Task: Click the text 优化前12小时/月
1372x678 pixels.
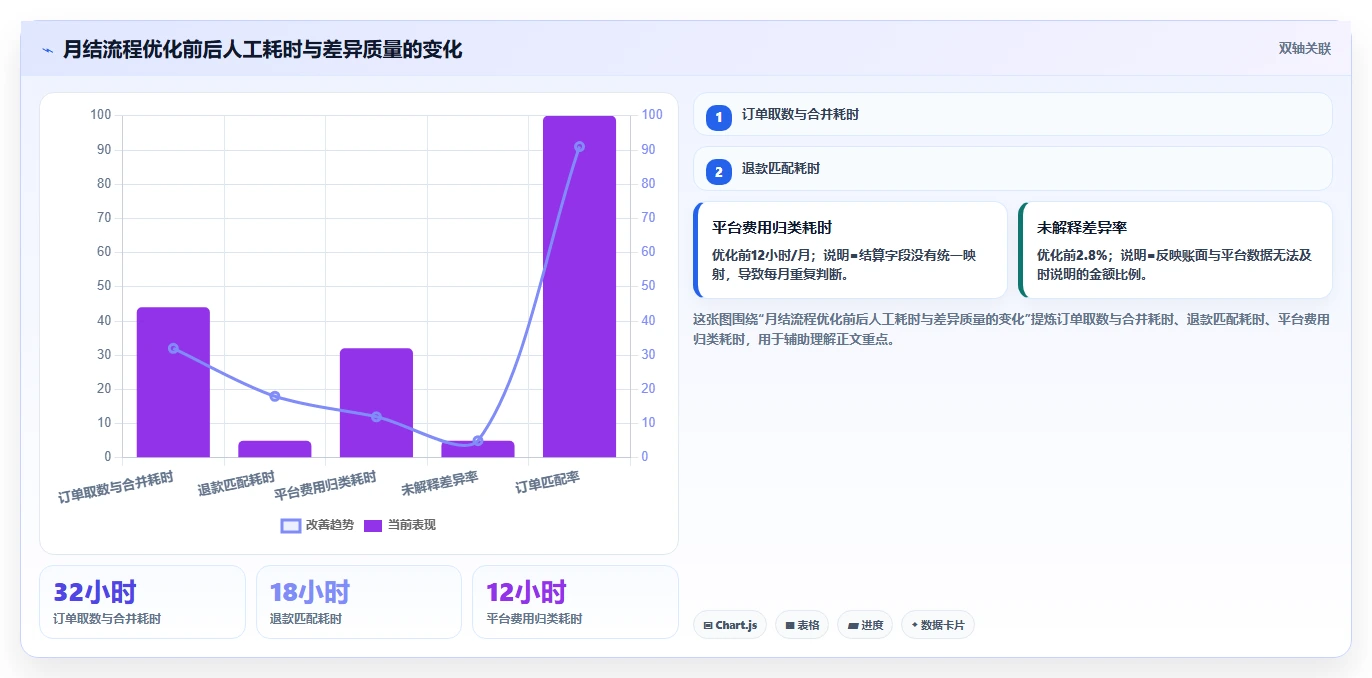Action: [761, 255]
